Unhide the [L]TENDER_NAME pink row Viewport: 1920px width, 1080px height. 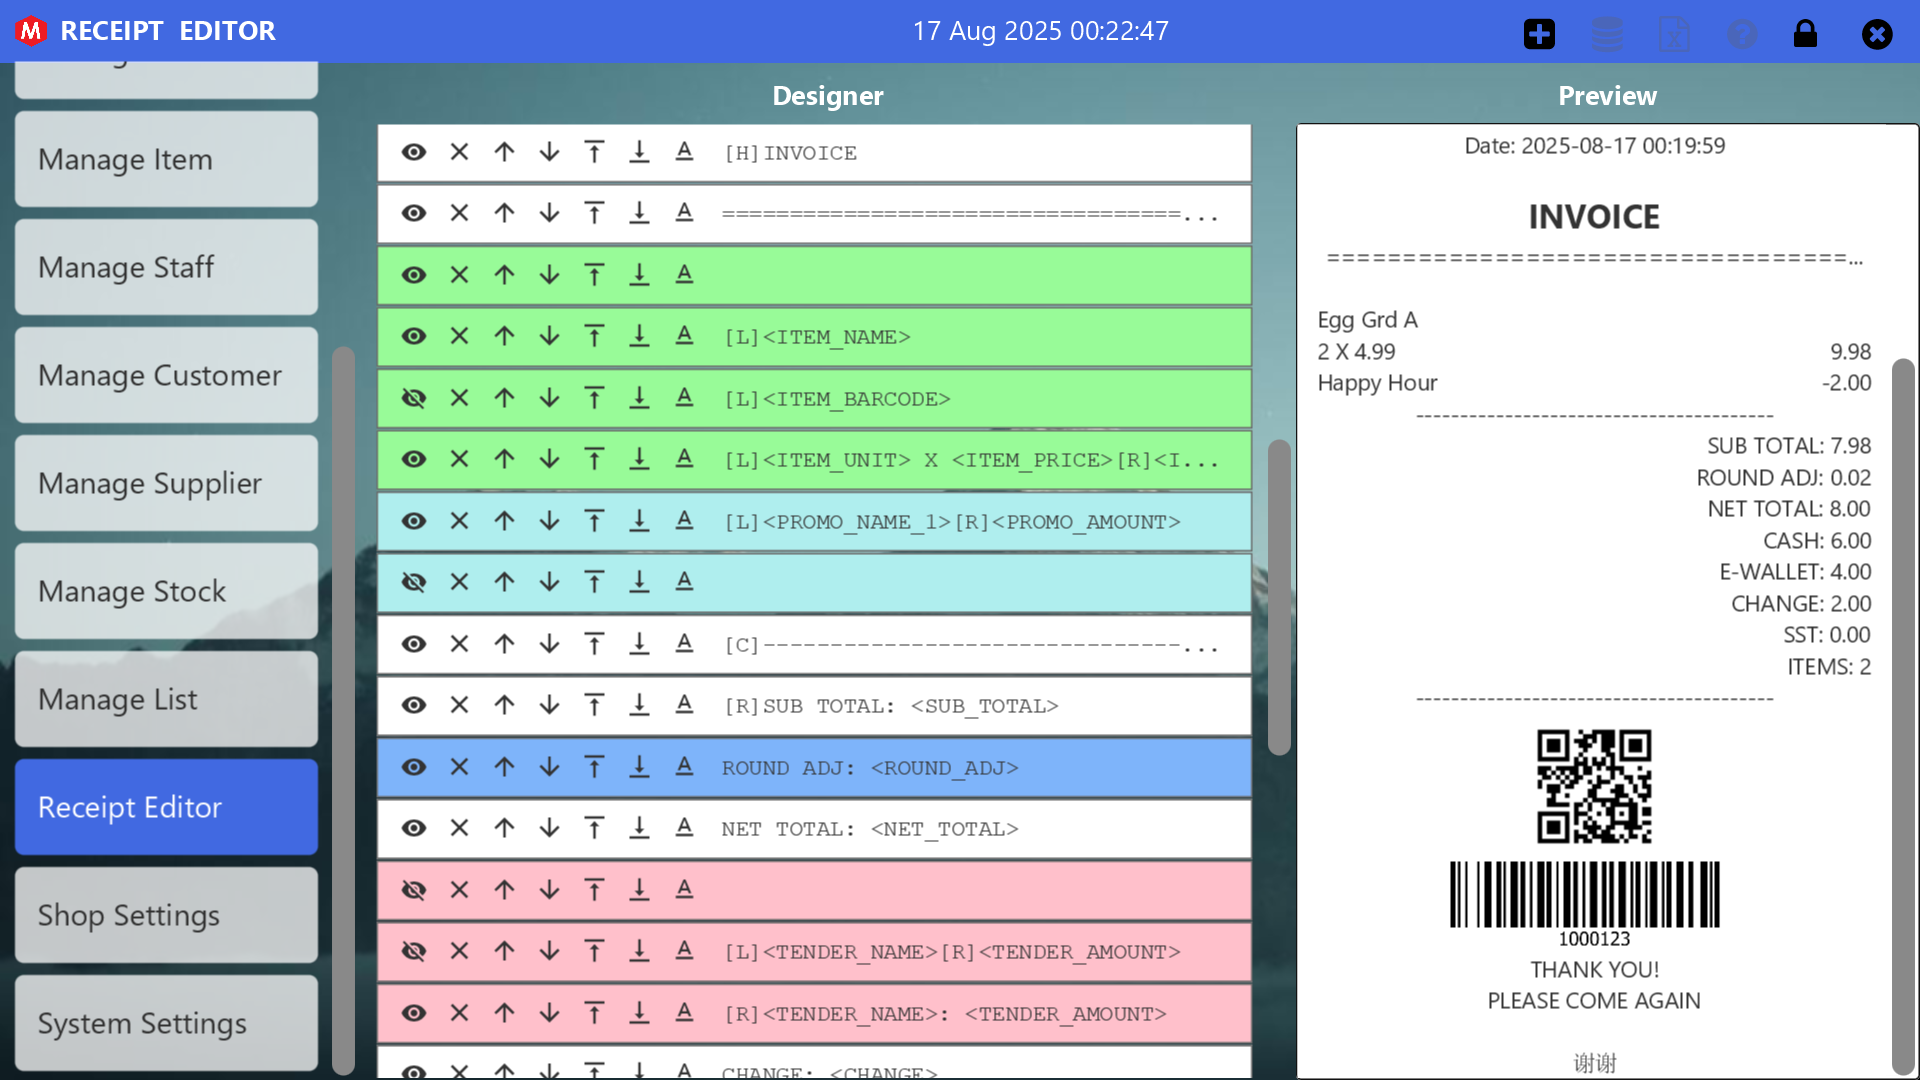(x=414, y=951)
